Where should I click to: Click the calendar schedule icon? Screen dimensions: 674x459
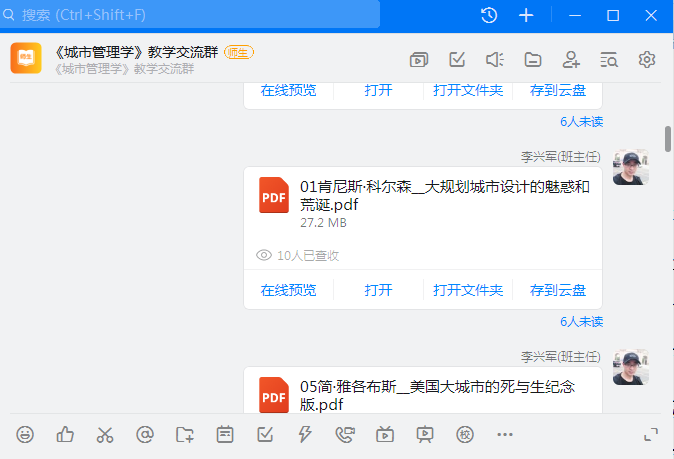[x=225, y=434]
